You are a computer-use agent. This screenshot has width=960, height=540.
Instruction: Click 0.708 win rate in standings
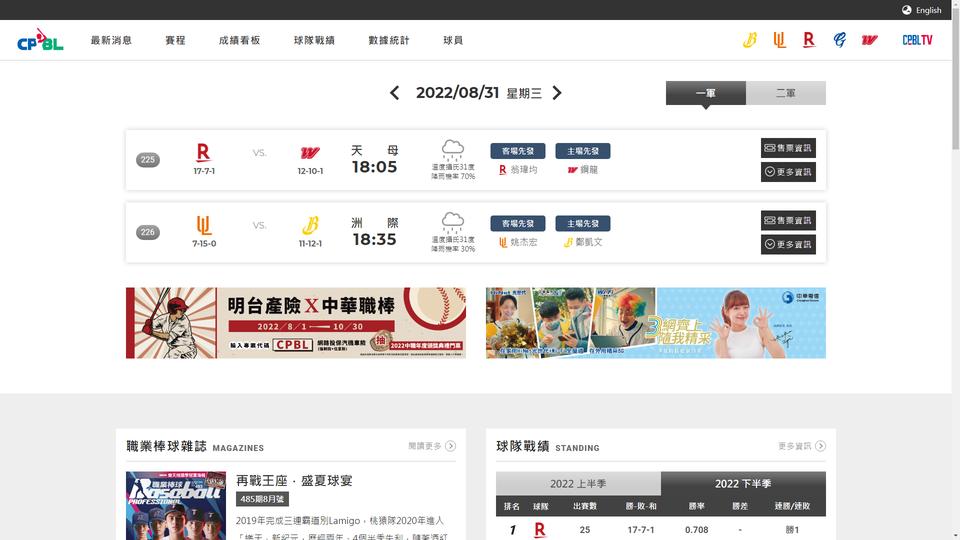697,530
